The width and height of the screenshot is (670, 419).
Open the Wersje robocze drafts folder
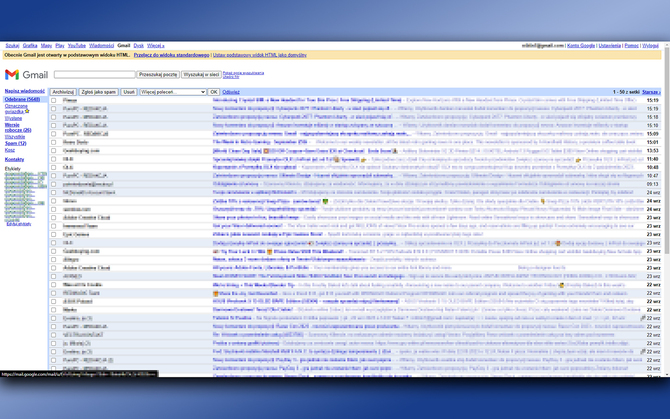(18, 127)
